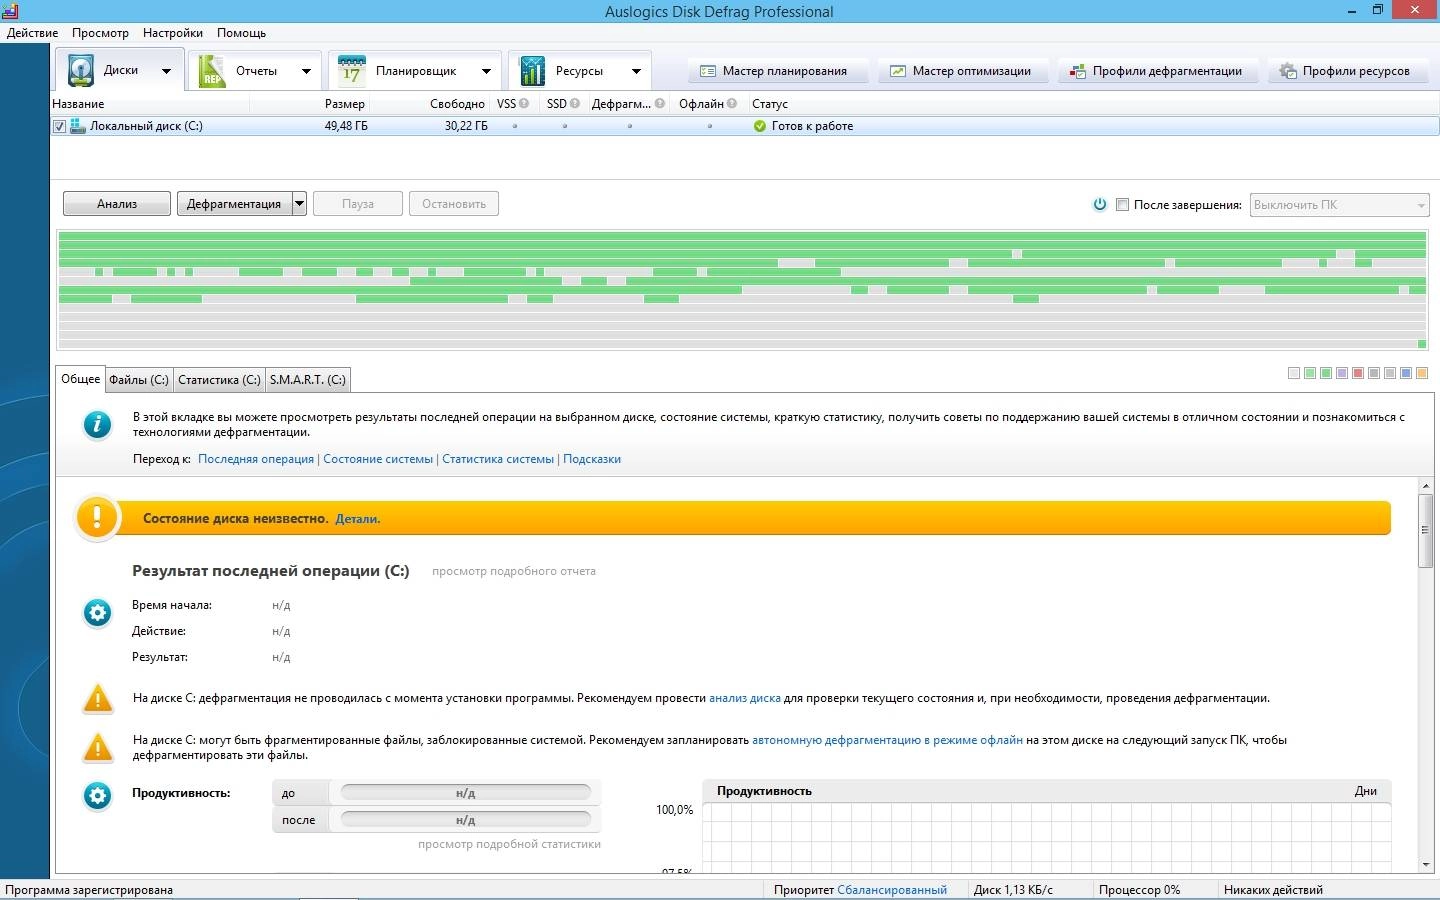This screenshot has height=900, width=1440.
Task: Click the green check icon by Готов к работе
Action: 760,126
